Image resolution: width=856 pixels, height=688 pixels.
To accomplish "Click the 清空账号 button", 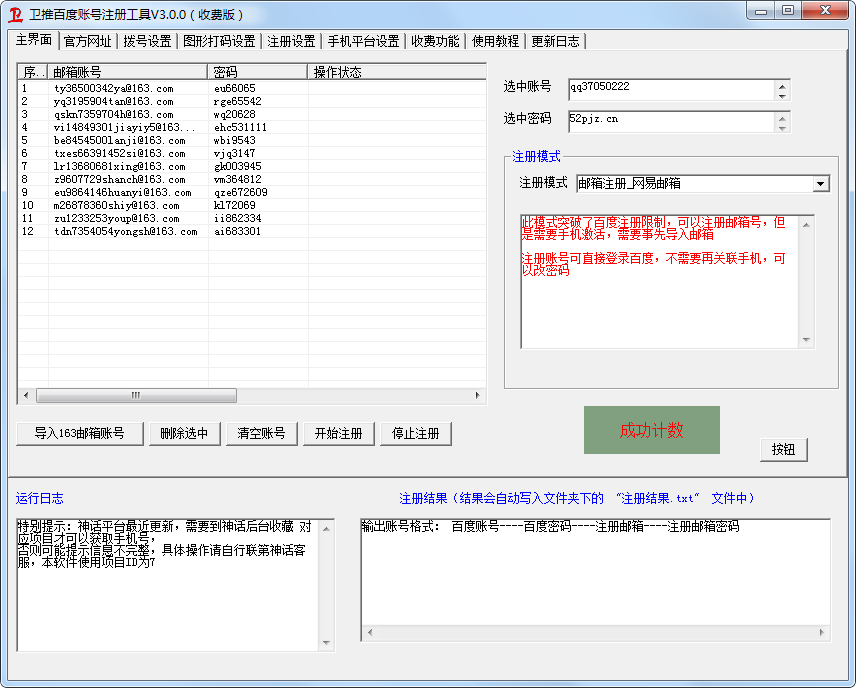I will click(261, 433).
